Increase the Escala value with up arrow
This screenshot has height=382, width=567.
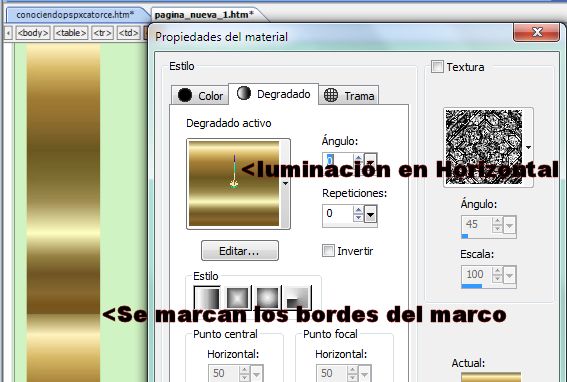tap(498, 271)
